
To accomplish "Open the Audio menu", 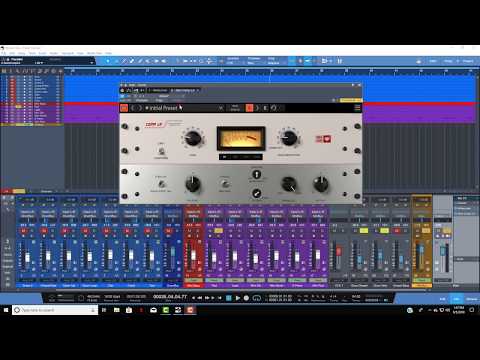I will point(54,53).
